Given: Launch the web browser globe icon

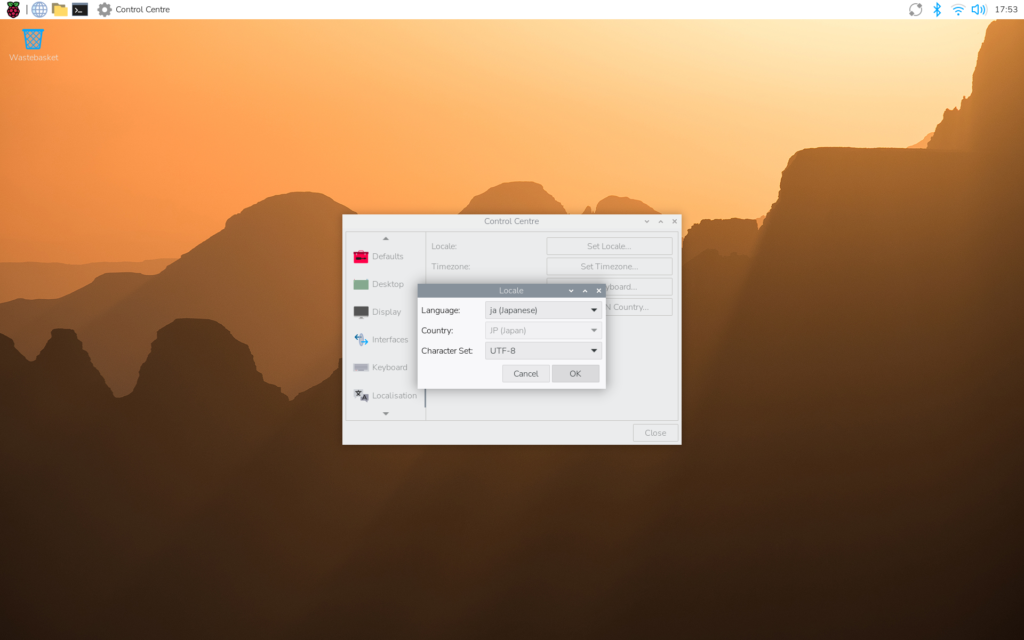Looking at the screenshot, I should (x=39, y=9).
